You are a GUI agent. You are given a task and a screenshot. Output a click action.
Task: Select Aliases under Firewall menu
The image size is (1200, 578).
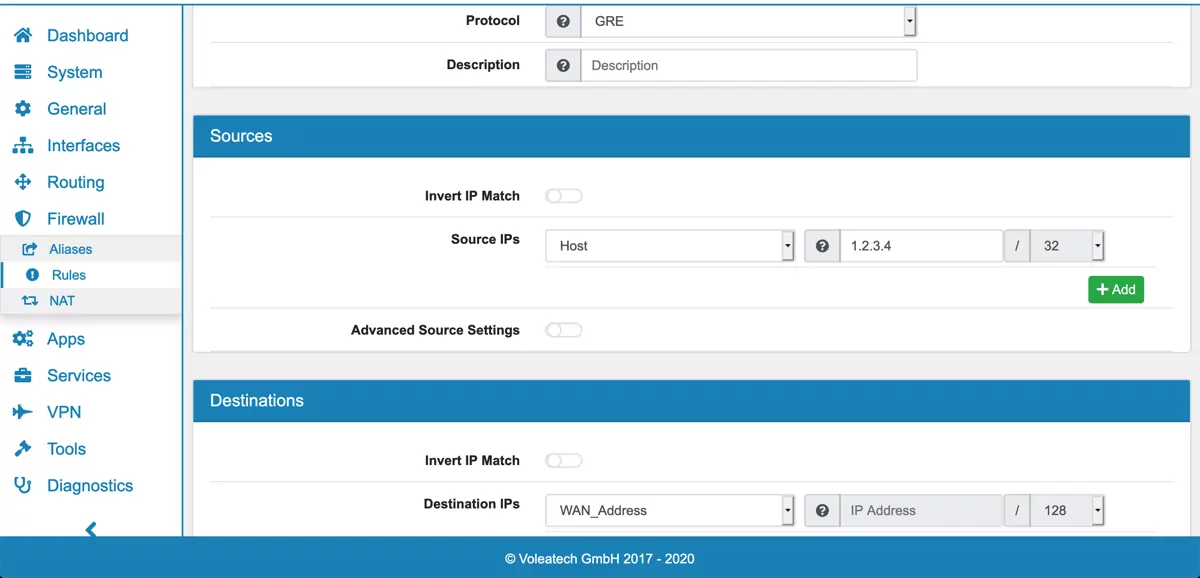[70, 249]
